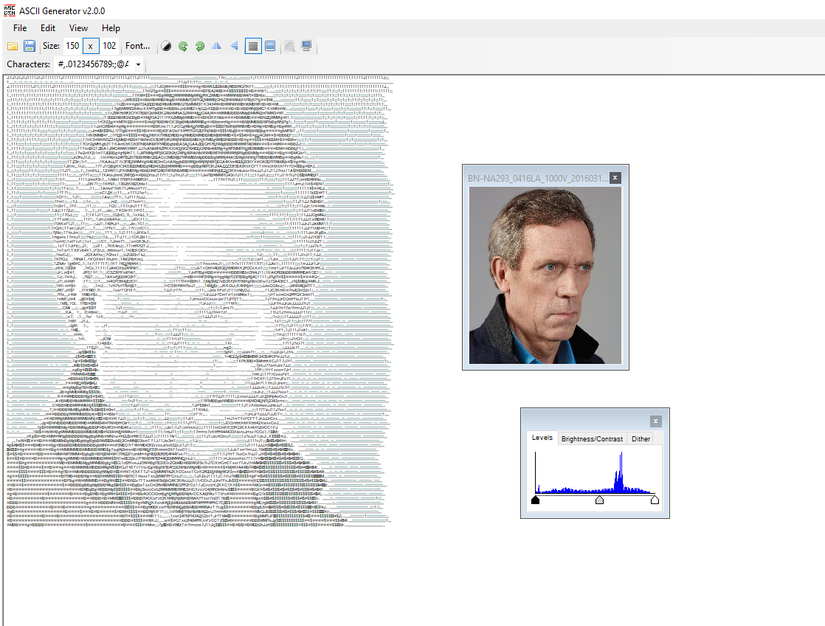Switch output to color ASCII mode
The width and height of the screenshot is (825, 626).
(270, 46)
